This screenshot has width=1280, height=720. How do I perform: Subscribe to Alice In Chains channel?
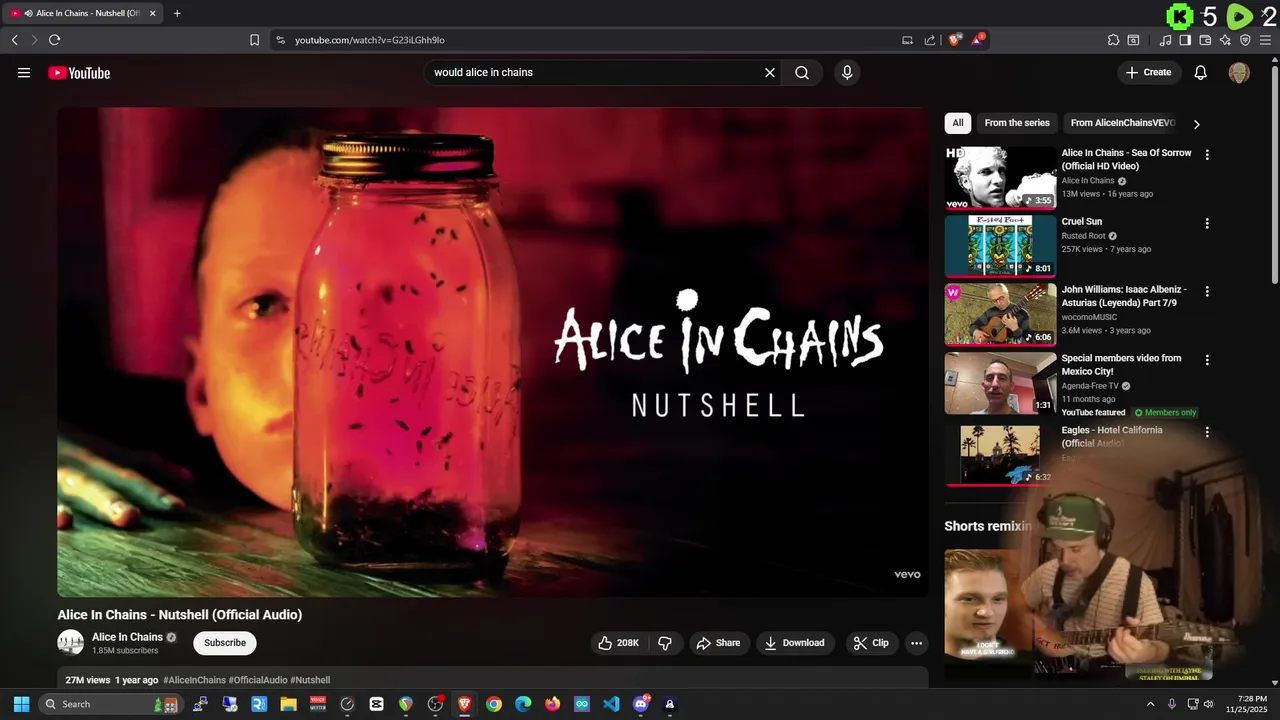225,643
